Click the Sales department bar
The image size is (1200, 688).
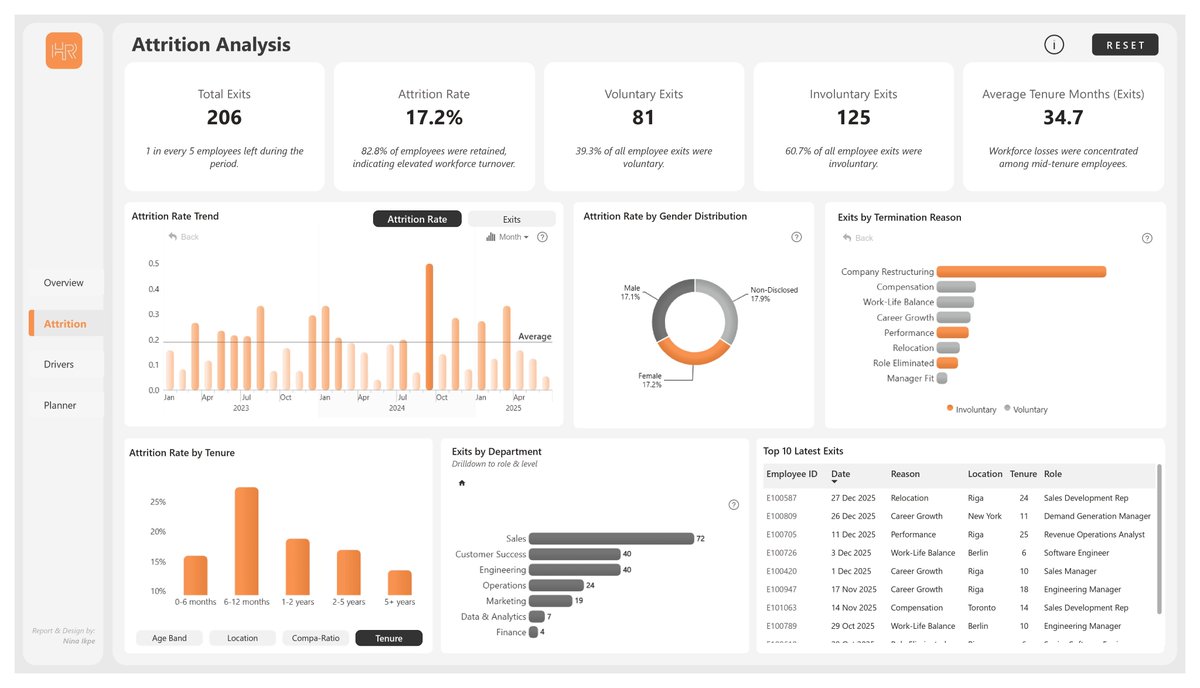tap(611, 539)
